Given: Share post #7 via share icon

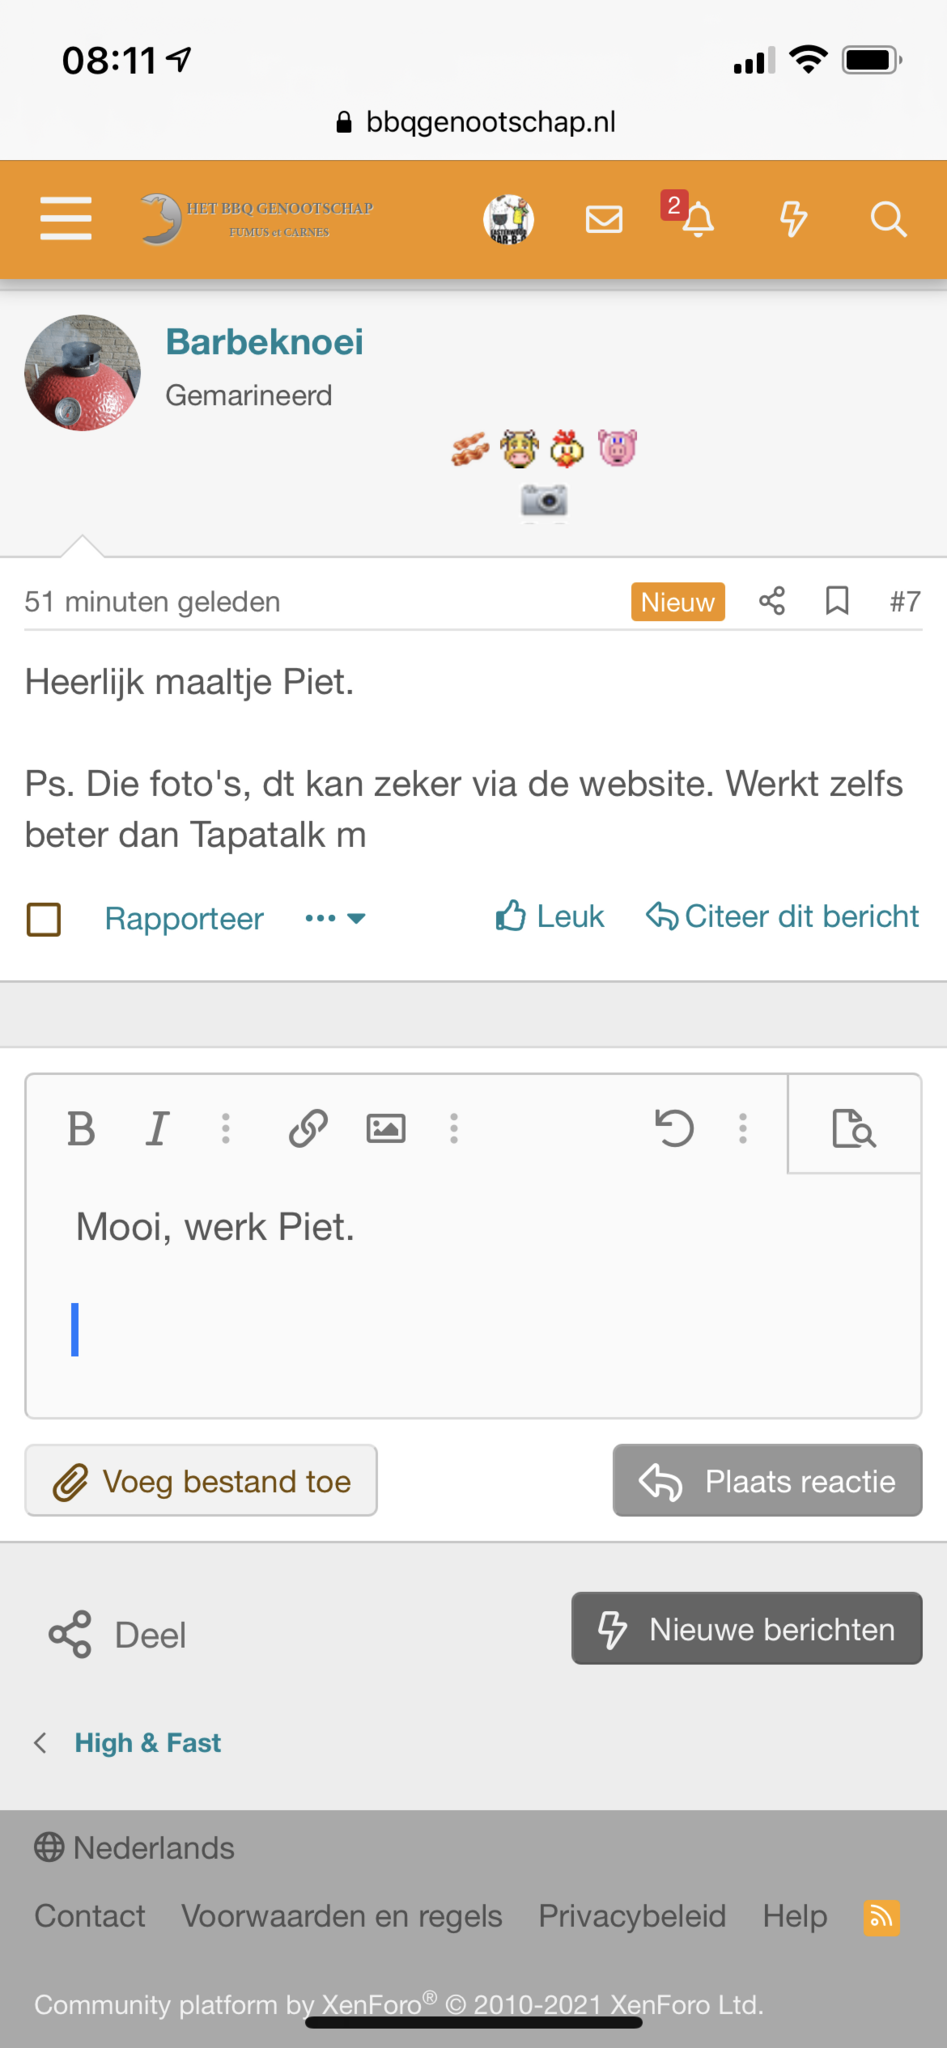Looking at the screenshot, I should coord(772,601).
